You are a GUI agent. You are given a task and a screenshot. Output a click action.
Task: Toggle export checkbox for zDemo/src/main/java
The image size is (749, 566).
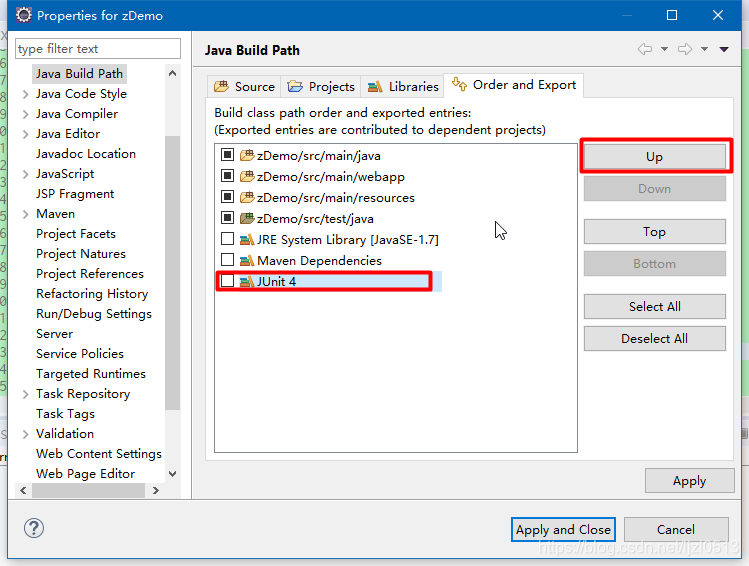point(227,155)
